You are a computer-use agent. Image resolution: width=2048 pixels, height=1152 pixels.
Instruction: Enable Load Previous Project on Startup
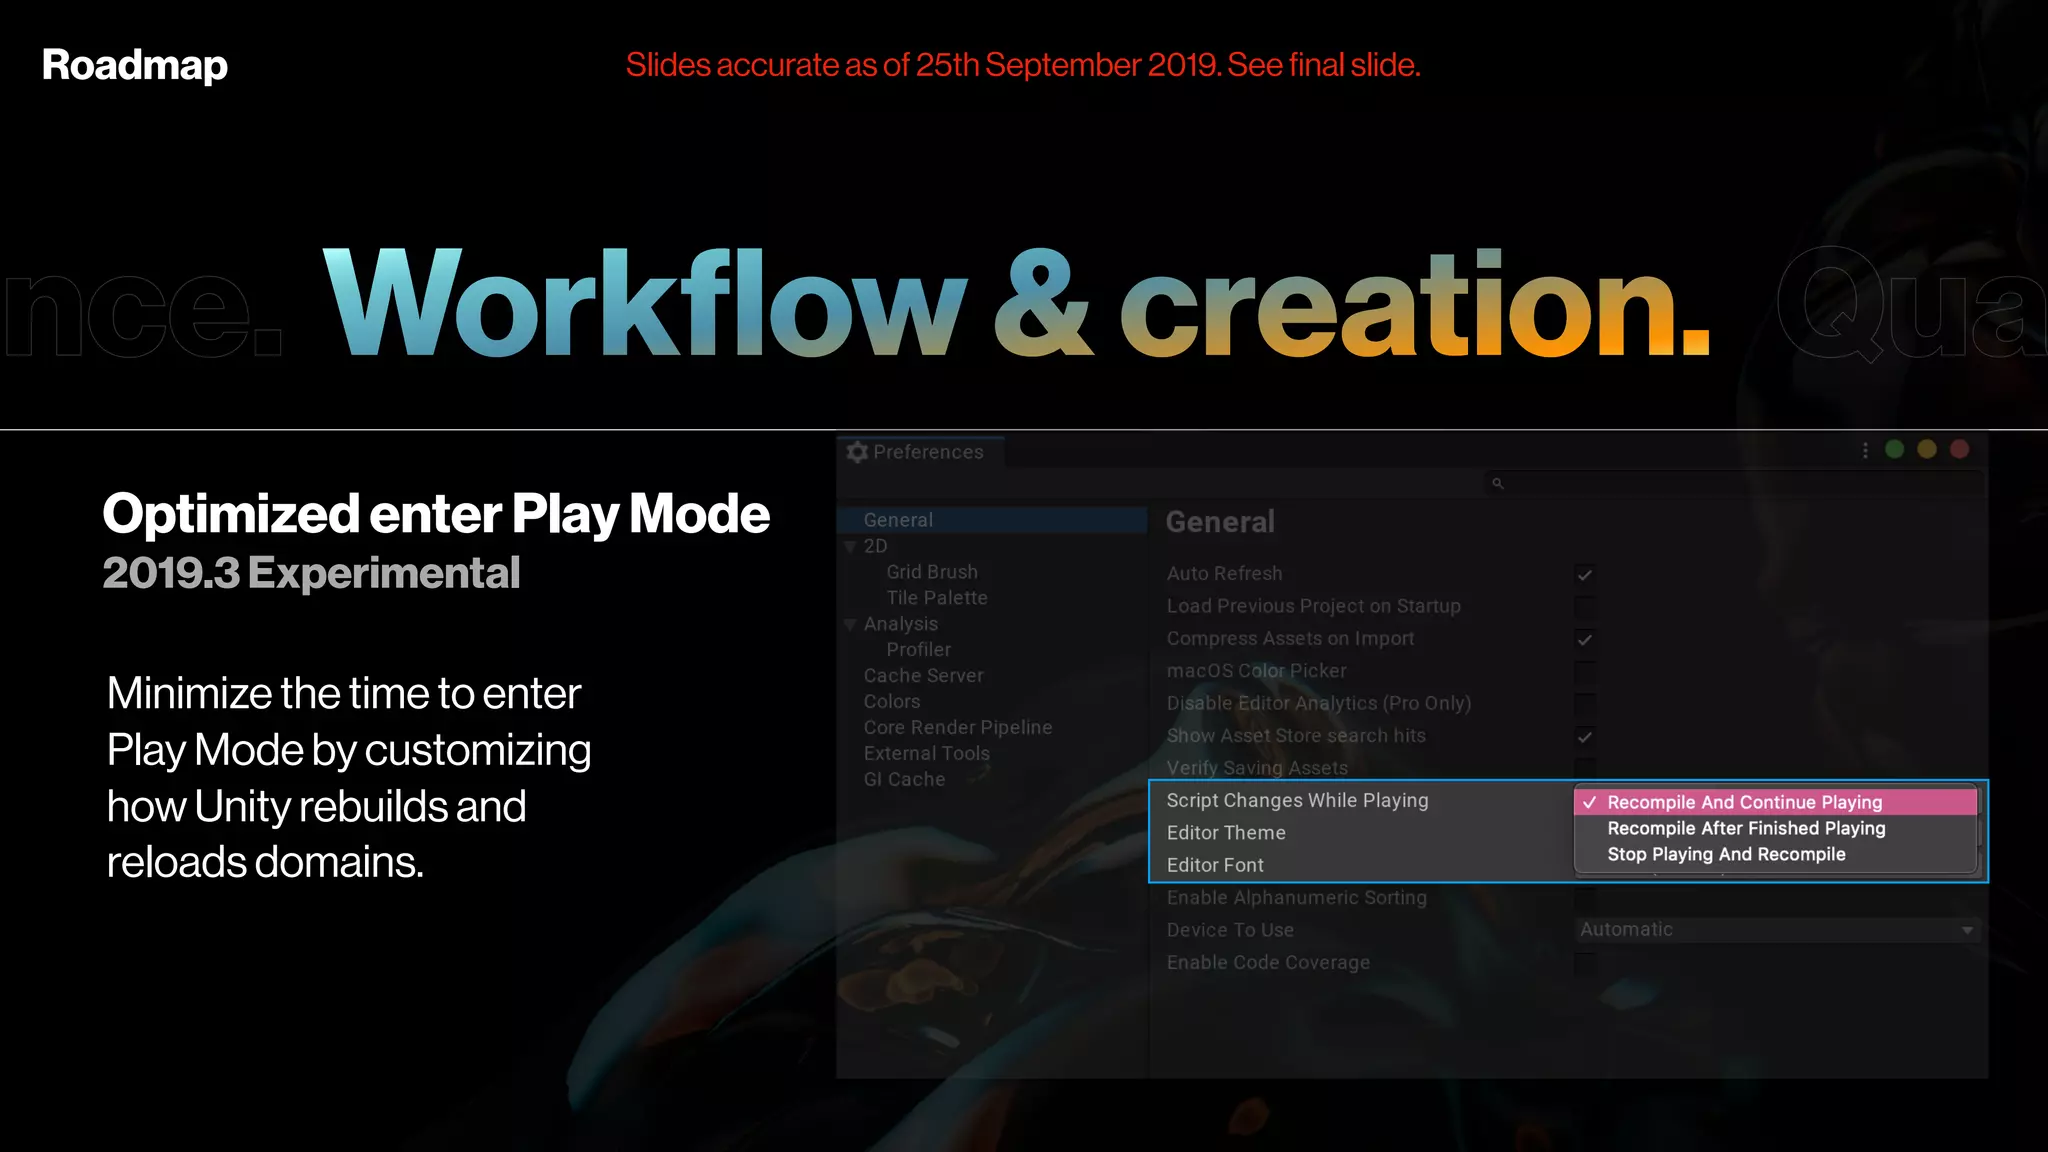[1584, 607]
